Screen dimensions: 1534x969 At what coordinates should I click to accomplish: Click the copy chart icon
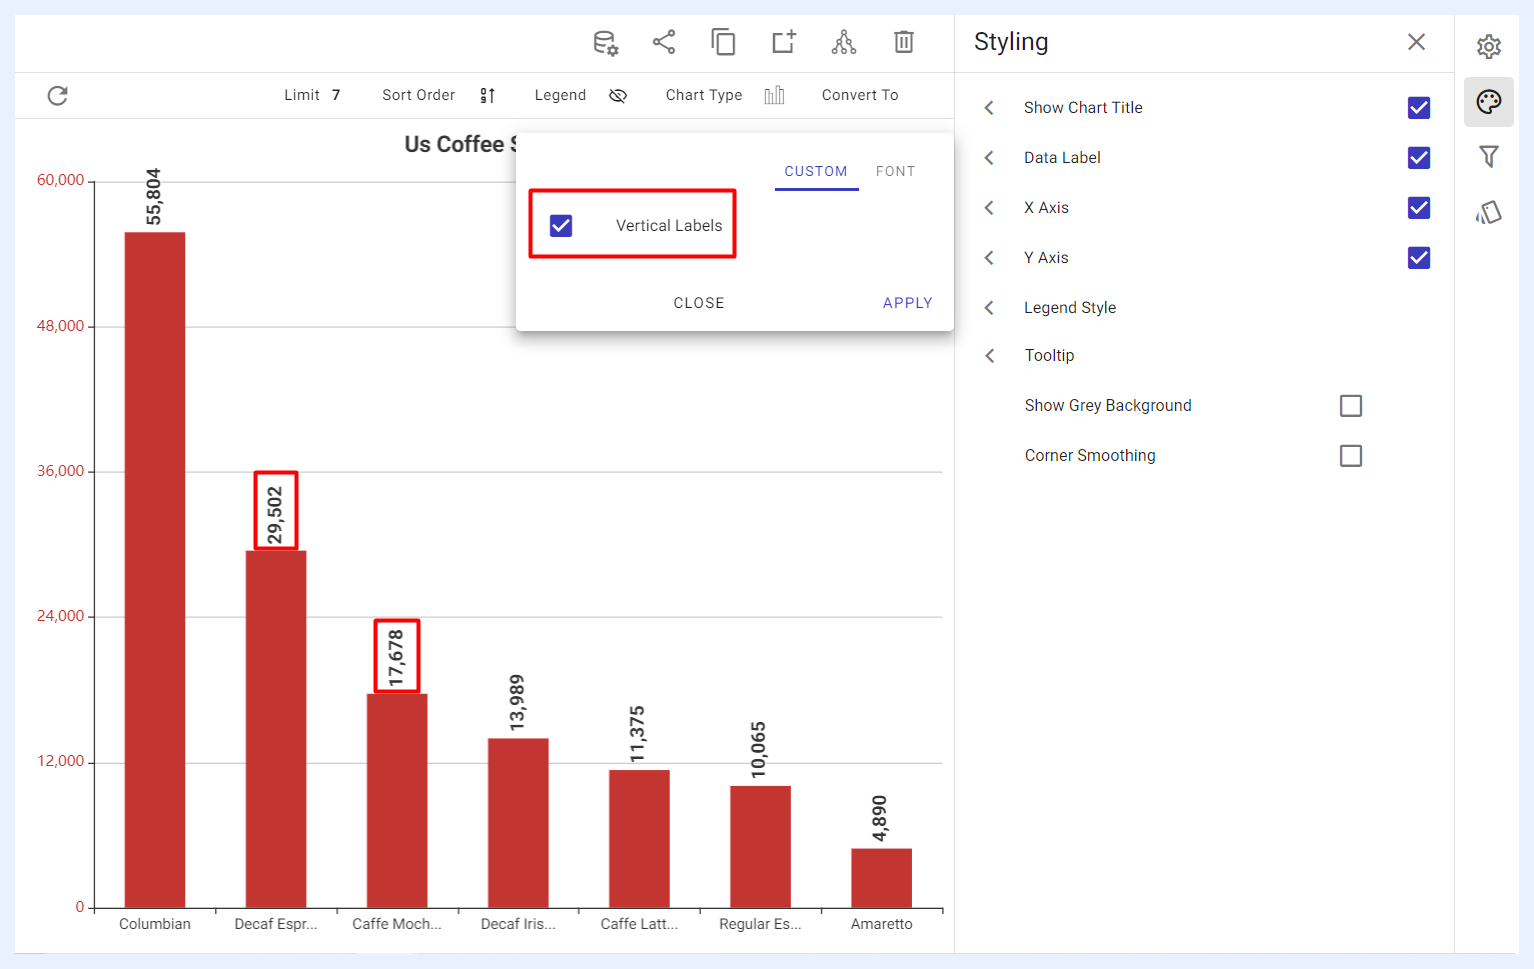pos(723,42)
